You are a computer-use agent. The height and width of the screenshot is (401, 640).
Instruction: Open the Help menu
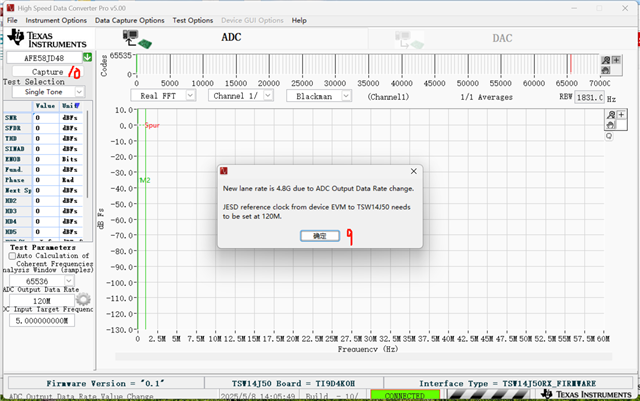point(299,20)
